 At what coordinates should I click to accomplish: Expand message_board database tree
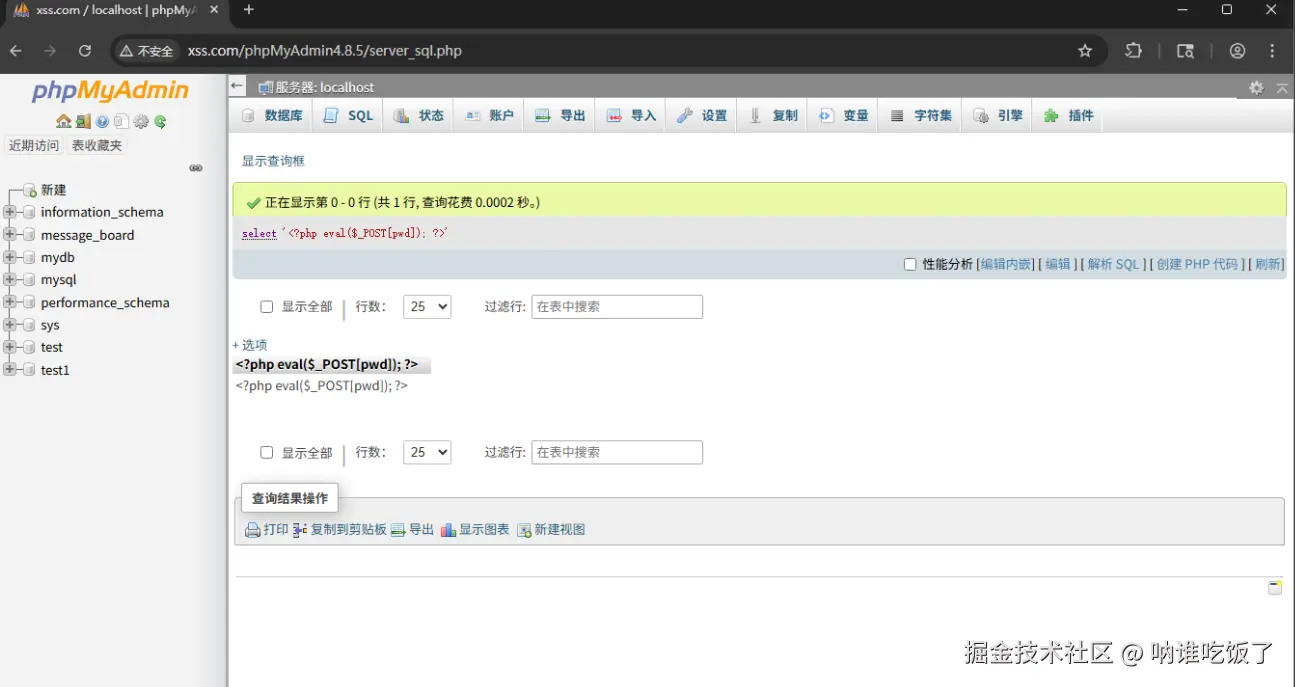pyautogui.click(x=10, y=235)
